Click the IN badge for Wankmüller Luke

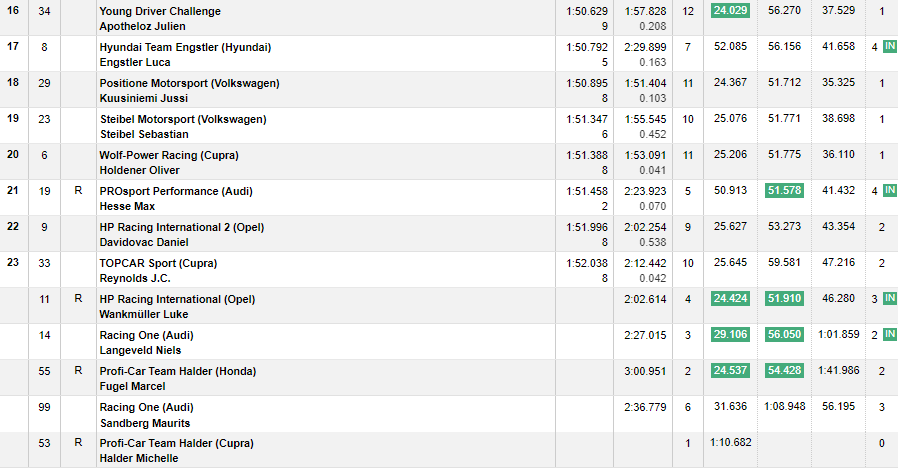[890, 298]
